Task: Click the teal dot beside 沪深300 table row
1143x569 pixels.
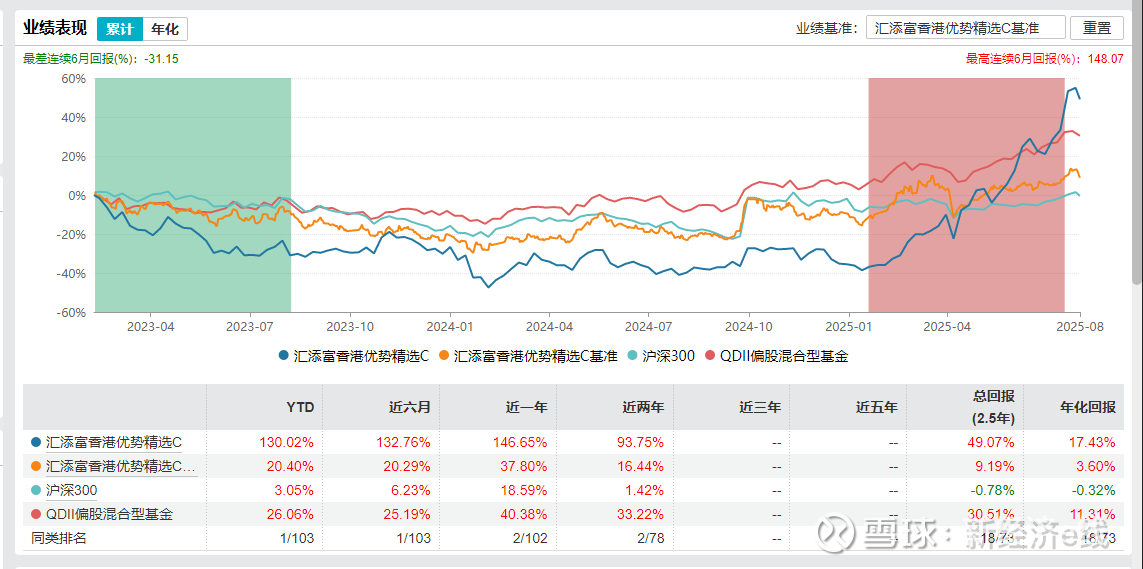Action: click(x=37, y=490)
